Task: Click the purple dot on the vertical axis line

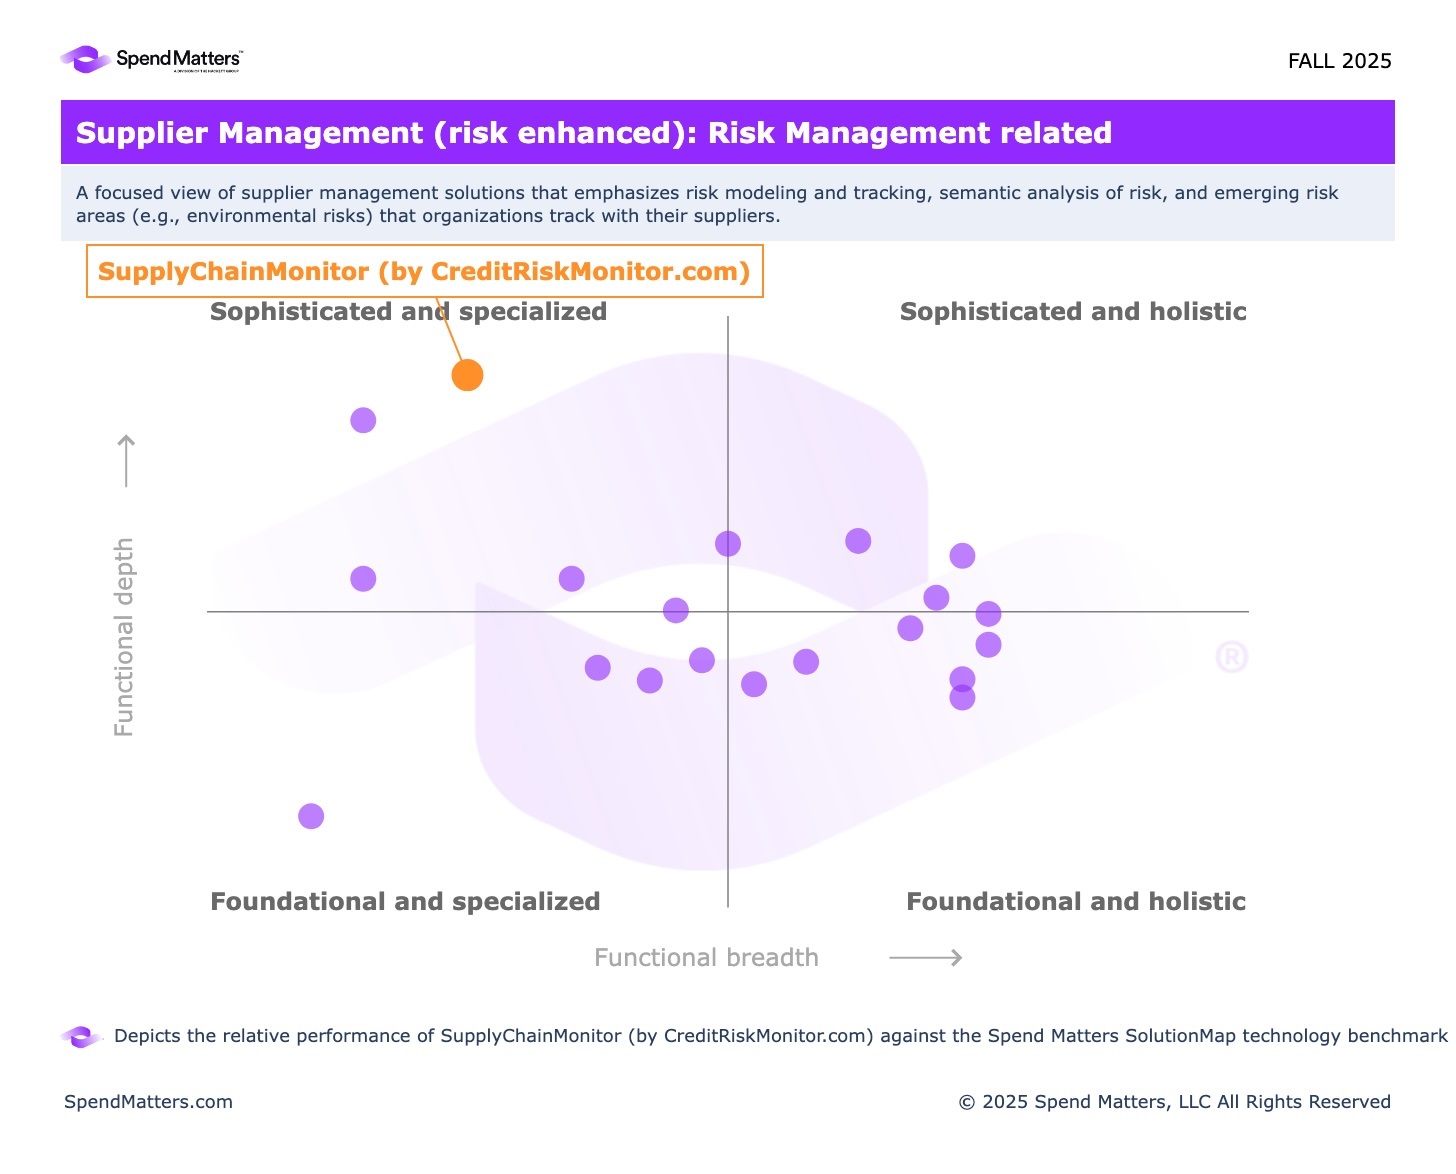Action: [x=728, y=543]
